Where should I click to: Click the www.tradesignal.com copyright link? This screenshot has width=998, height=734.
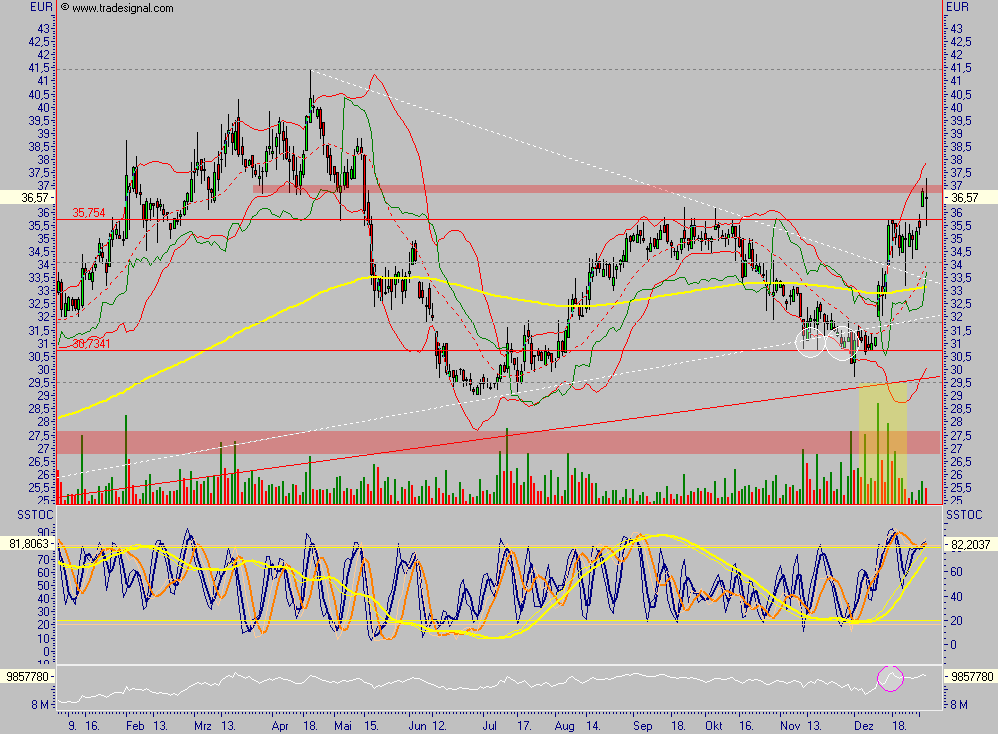pos(120,8)
